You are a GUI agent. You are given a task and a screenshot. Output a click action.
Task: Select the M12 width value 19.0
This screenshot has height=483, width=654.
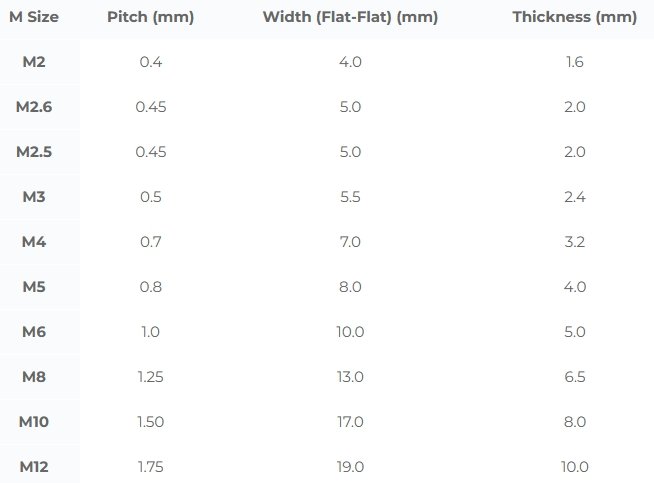(350, 467)
